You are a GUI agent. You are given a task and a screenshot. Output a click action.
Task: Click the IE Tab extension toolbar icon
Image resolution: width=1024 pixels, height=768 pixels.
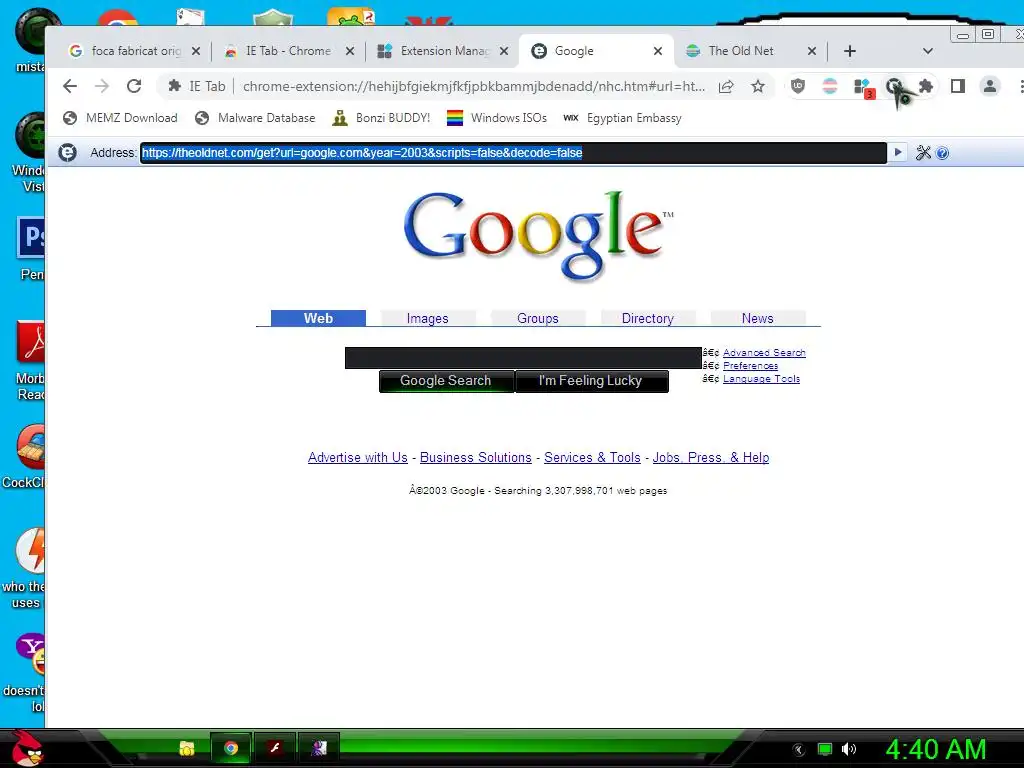(x=894, y=86)
